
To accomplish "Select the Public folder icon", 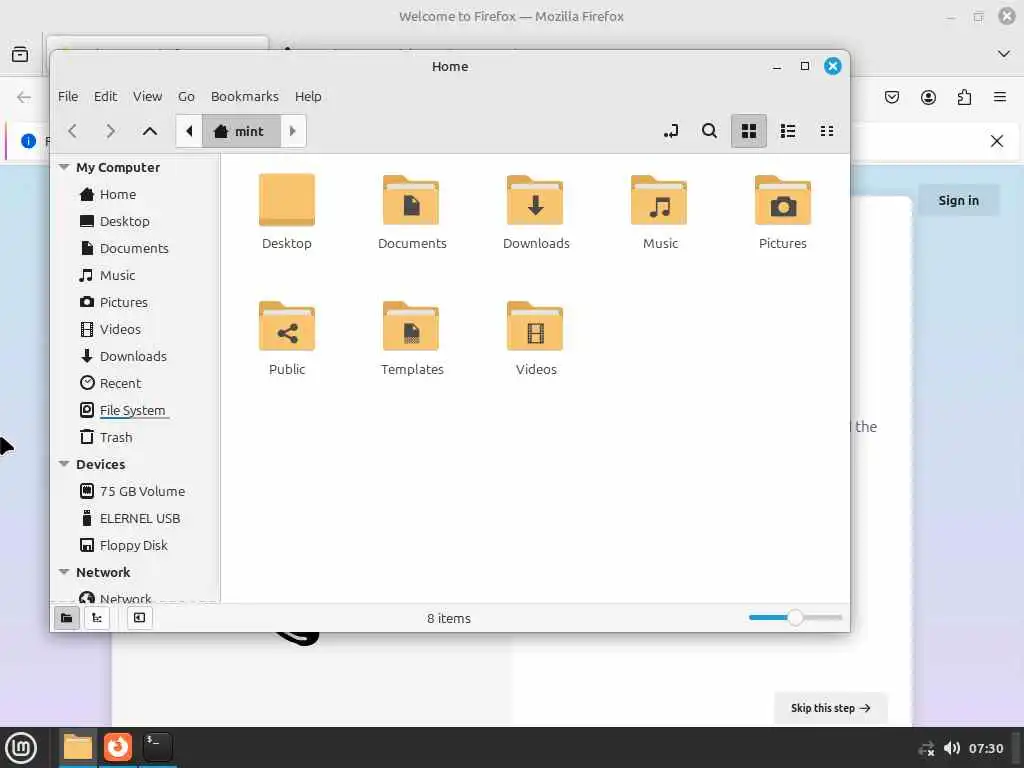I will coord(287,326).
